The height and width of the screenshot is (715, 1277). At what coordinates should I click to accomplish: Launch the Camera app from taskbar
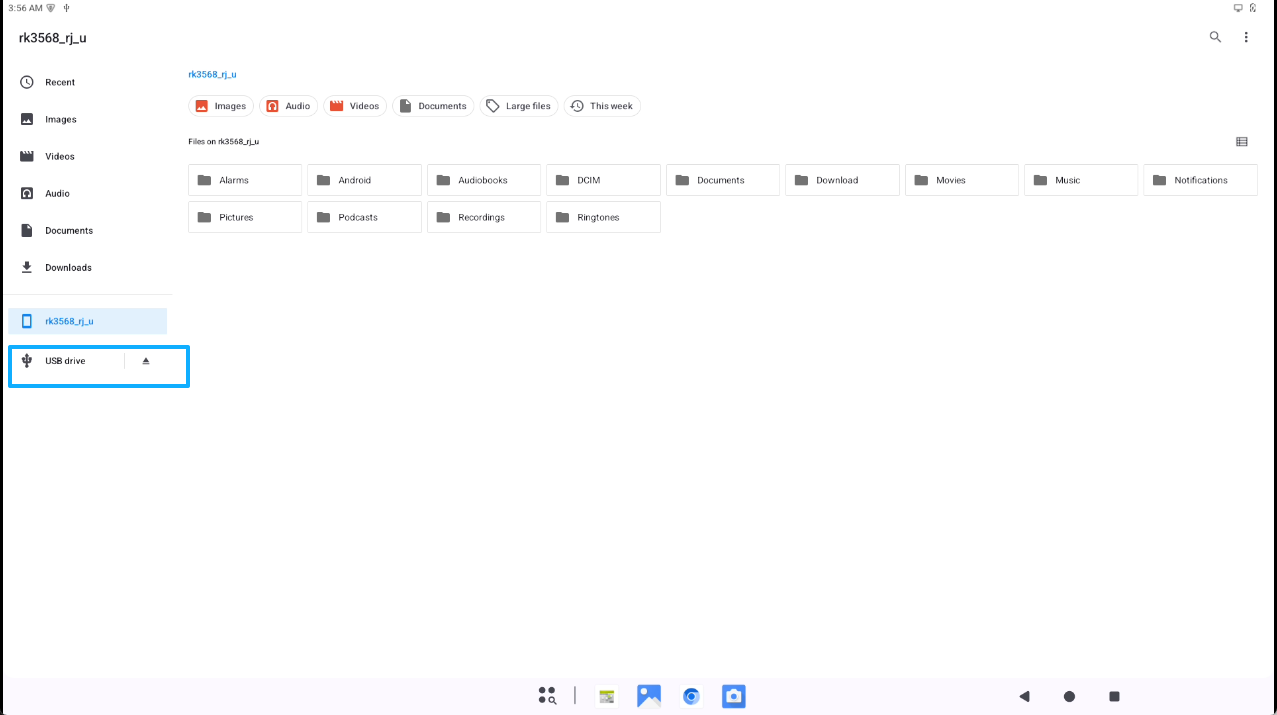tap(734, 696)
